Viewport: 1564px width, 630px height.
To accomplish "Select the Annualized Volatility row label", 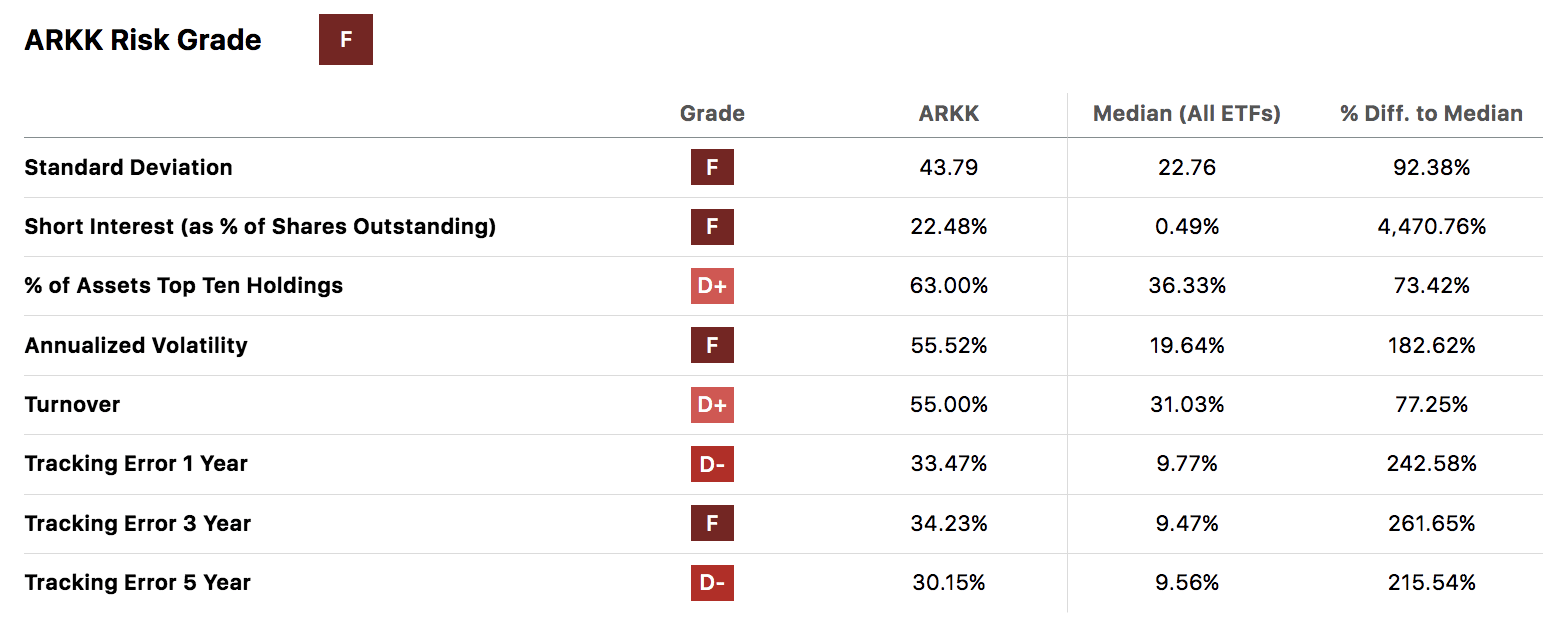I will tap(136, 345).
